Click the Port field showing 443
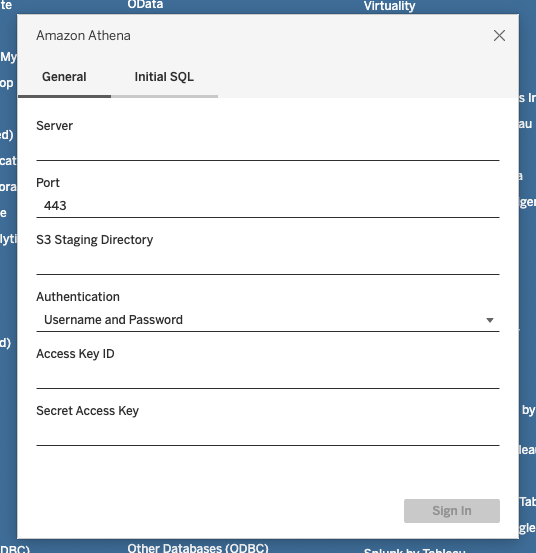Image resolution: width=536 pixels, height=553 pixels. [x=268, y=206]
